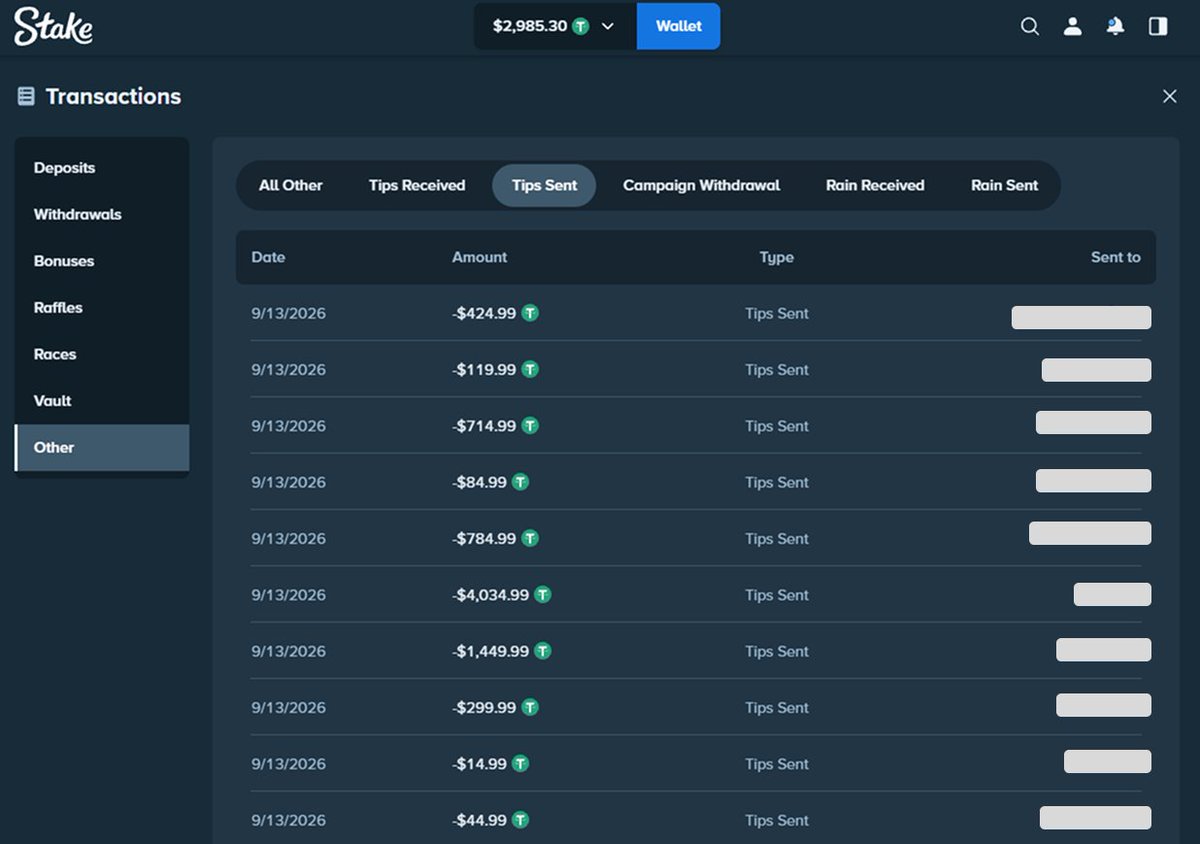Click the Sent to column header
The width and height of the screenshot is (1200, 844).
click(x=1115, y=257)
